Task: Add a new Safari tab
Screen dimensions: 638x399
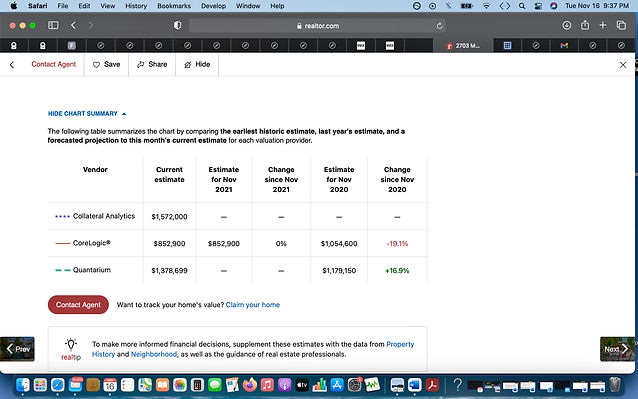Action: point(603,25)
